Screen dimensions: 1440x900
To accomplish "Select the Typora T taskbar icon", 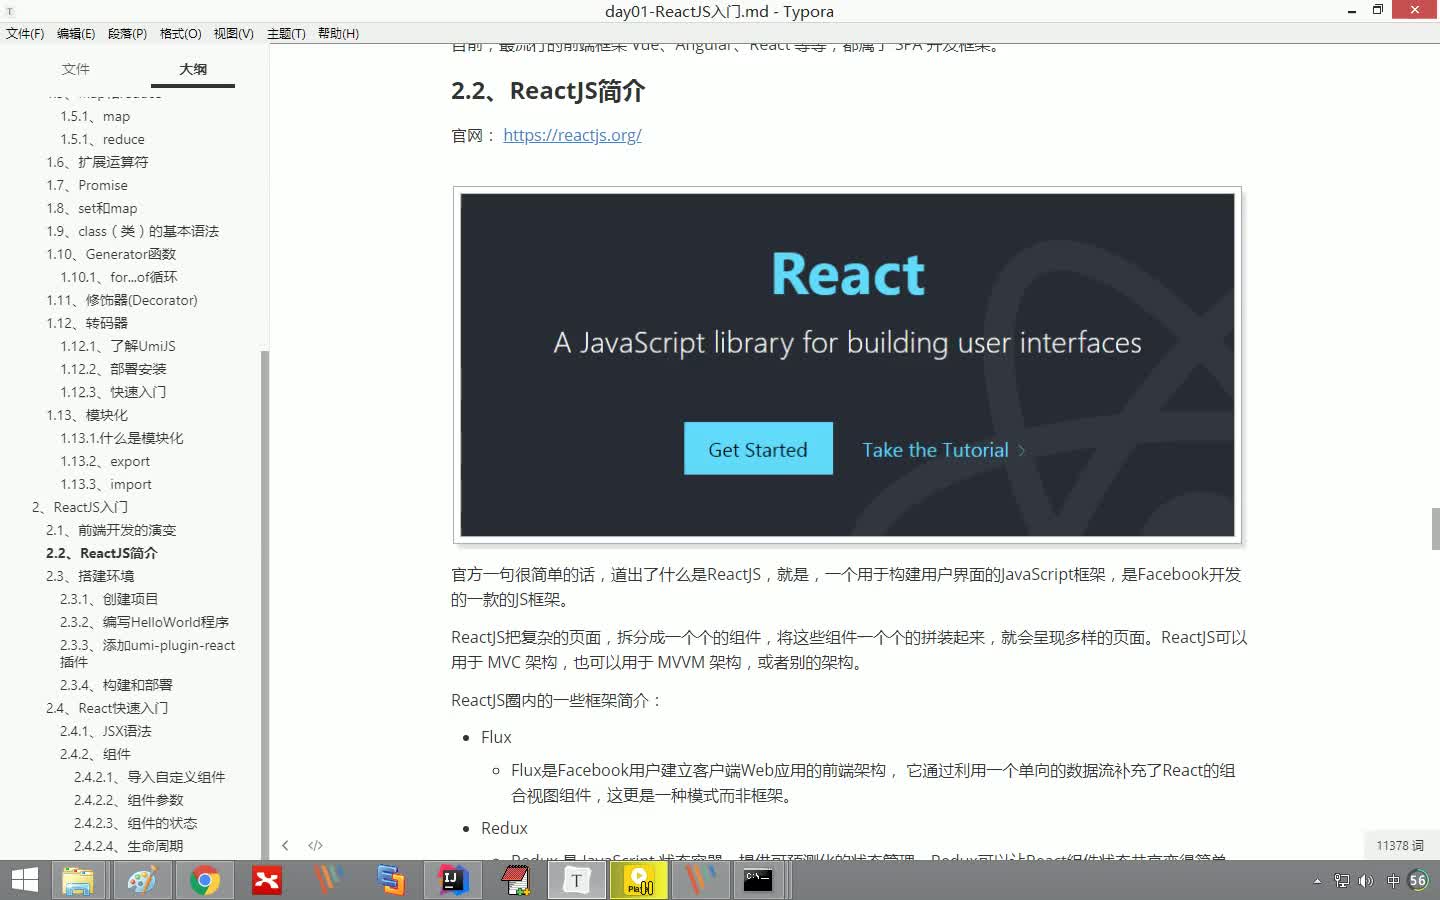I will (x=577, y=880).
